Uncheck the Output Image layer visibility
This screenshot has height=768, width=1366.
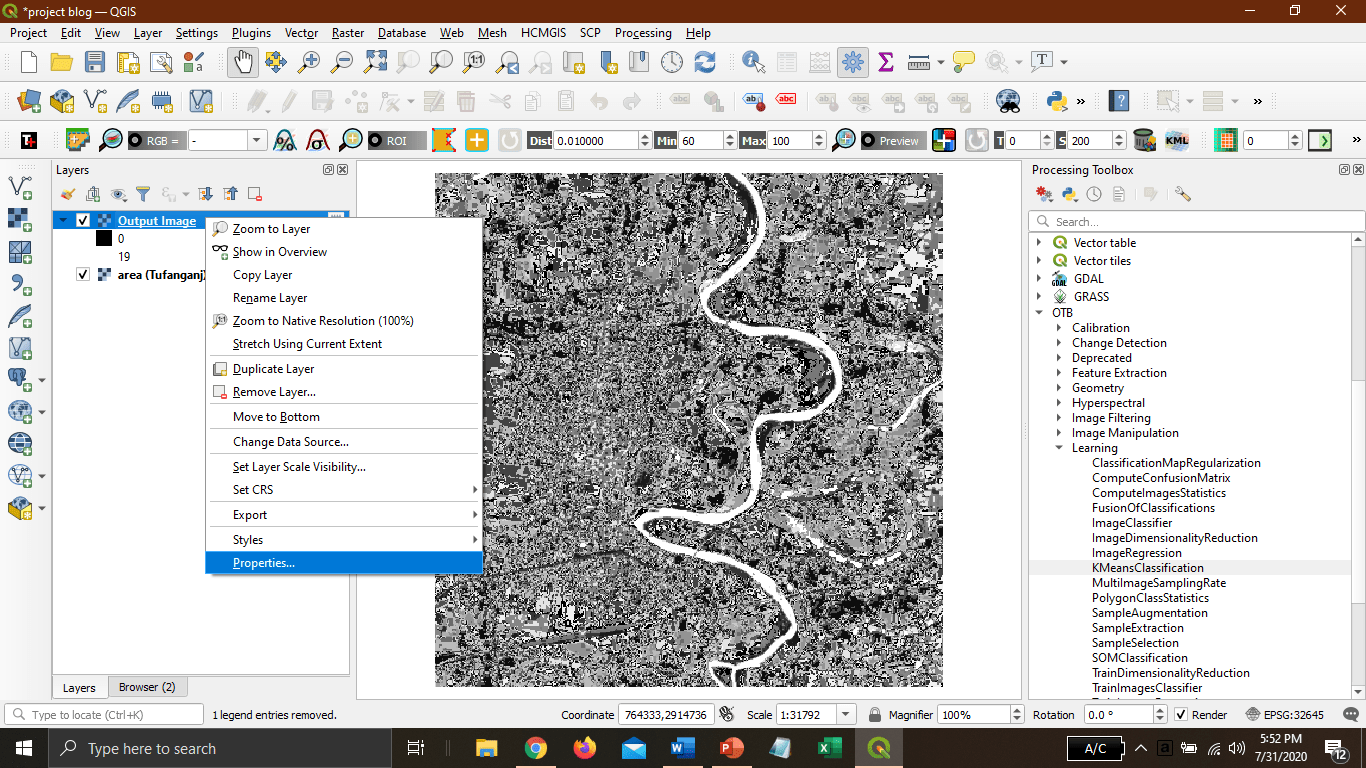82,221
